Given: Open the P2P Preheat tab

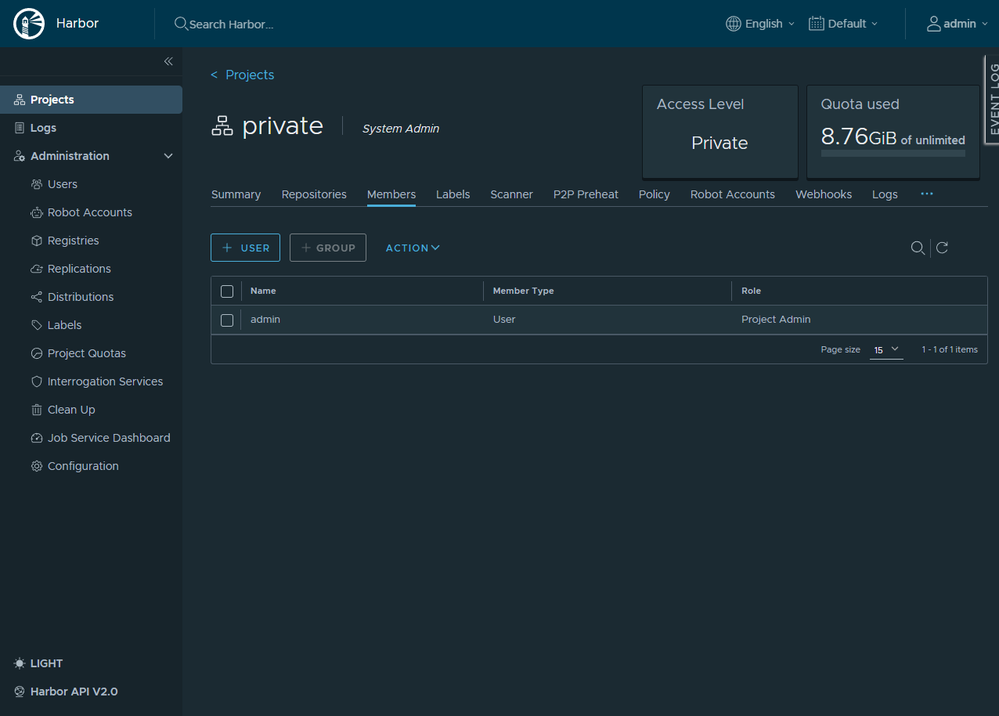Looking at the screenshot, I should (586, 194).
